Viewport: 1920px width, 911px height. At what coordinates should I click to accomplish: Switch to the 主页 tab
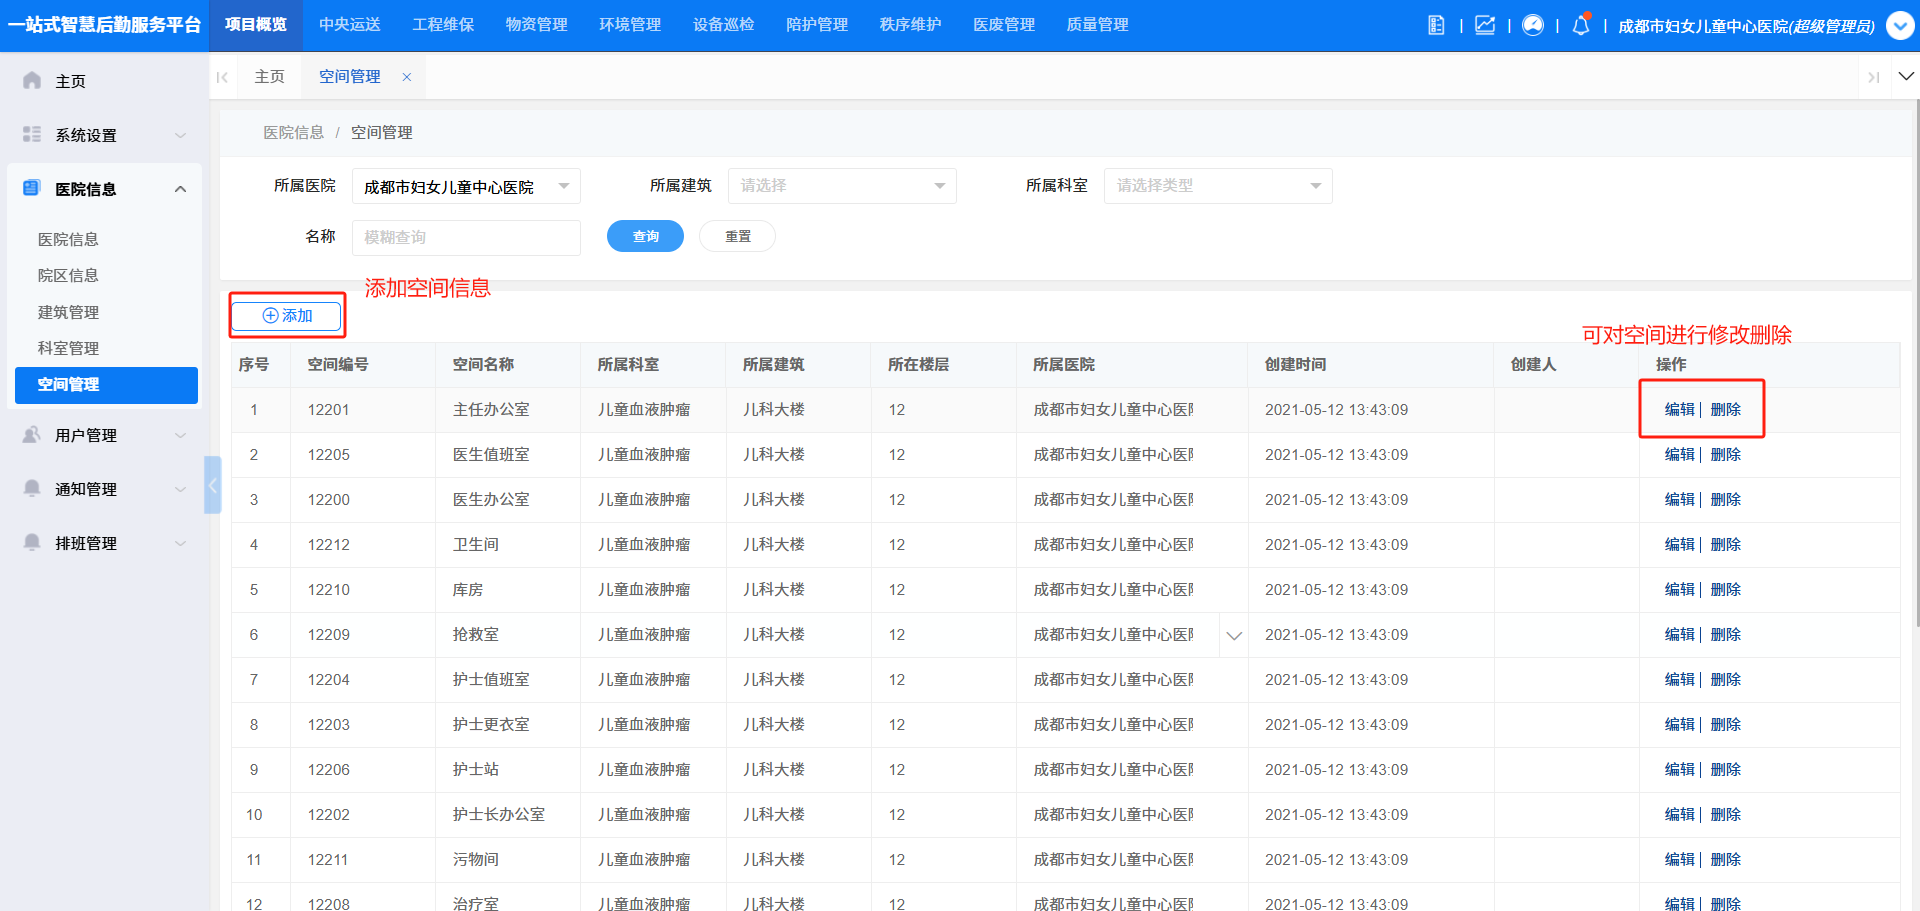pyautogui.click(x=270, y=77)
